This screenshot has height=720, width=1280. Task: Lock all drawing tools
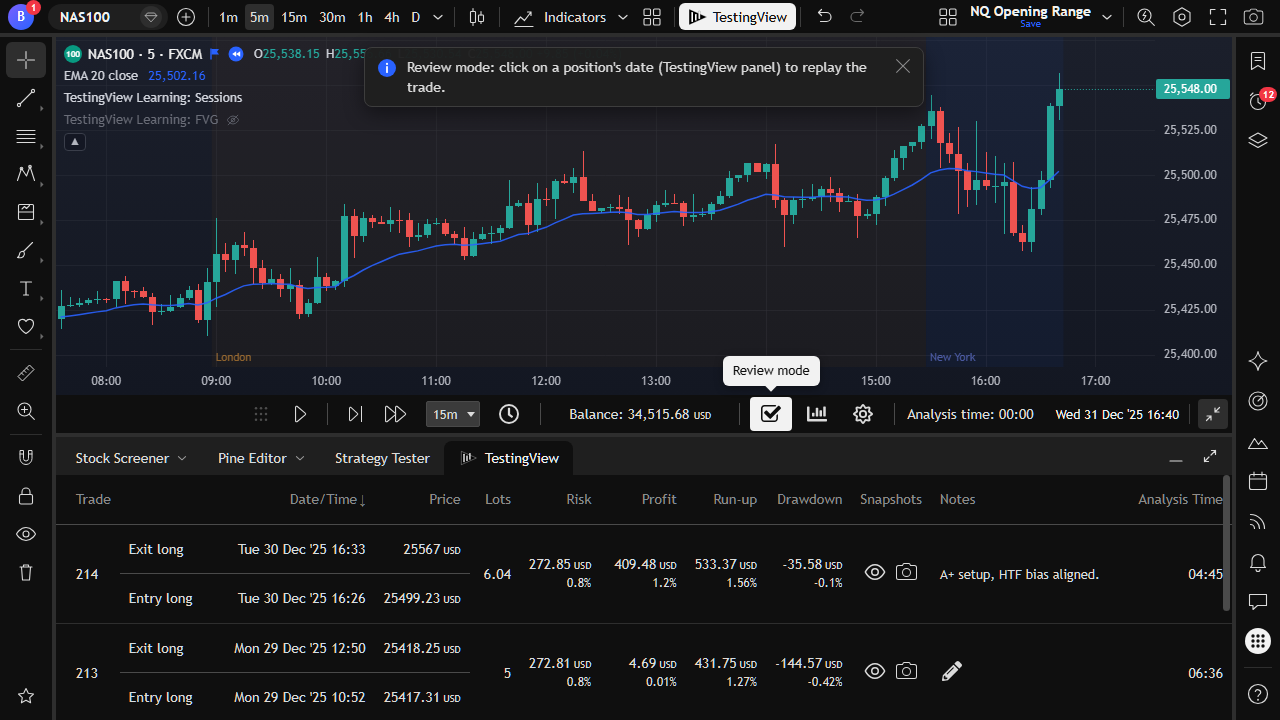tap(26, 496)
